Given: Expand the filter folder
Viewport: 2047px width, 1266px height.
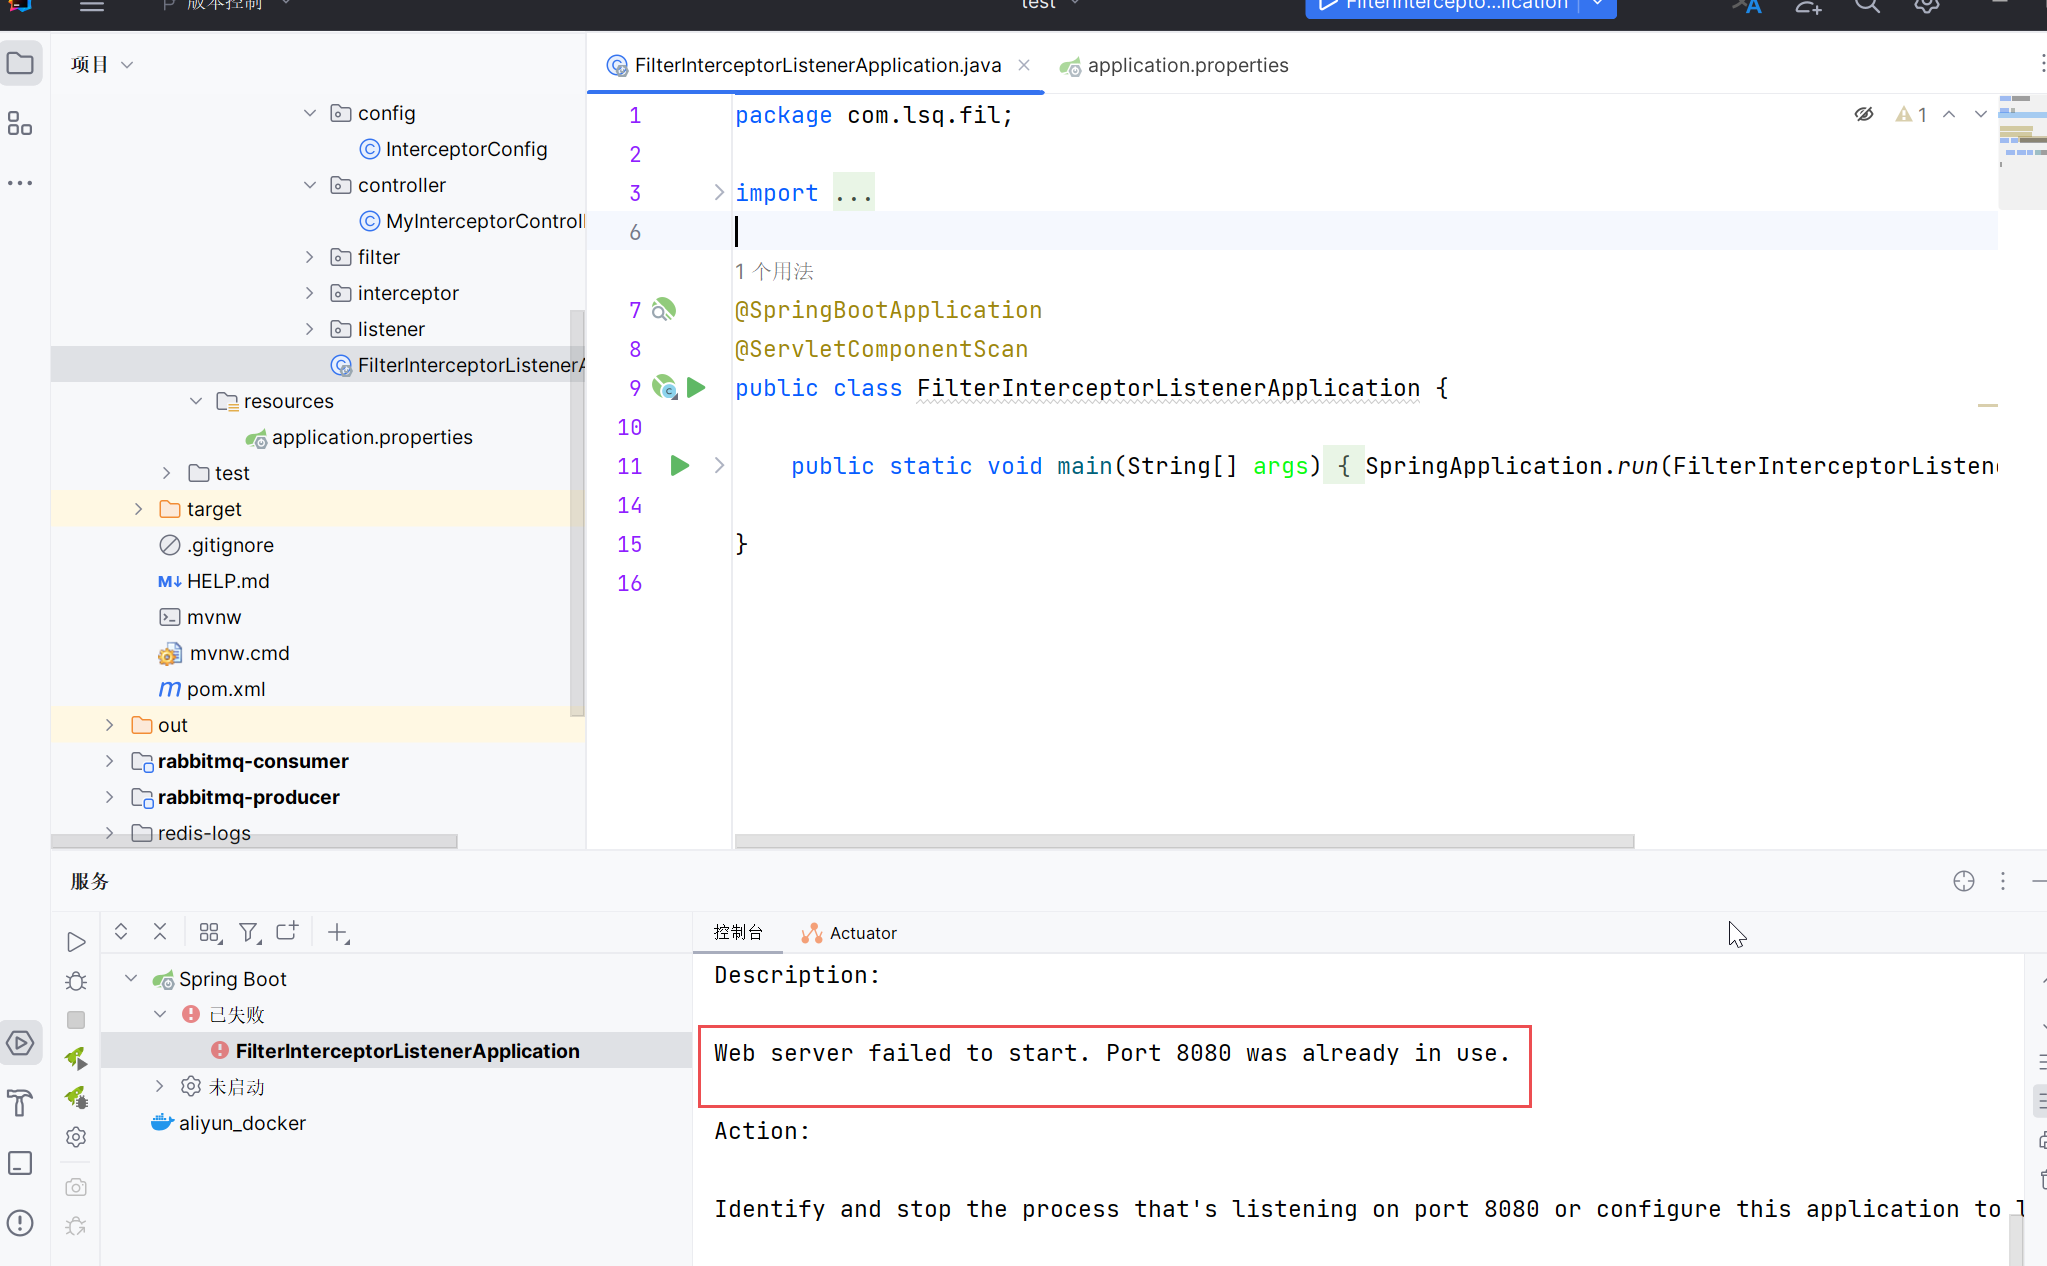Looking at the screenshot, I should pos(310,257).
